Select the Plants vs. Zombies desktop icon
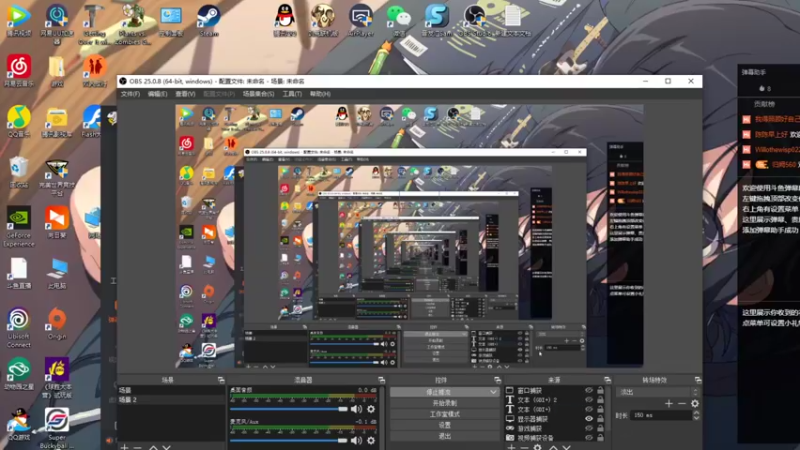The image size is (800, 450). tap(133, 23)
